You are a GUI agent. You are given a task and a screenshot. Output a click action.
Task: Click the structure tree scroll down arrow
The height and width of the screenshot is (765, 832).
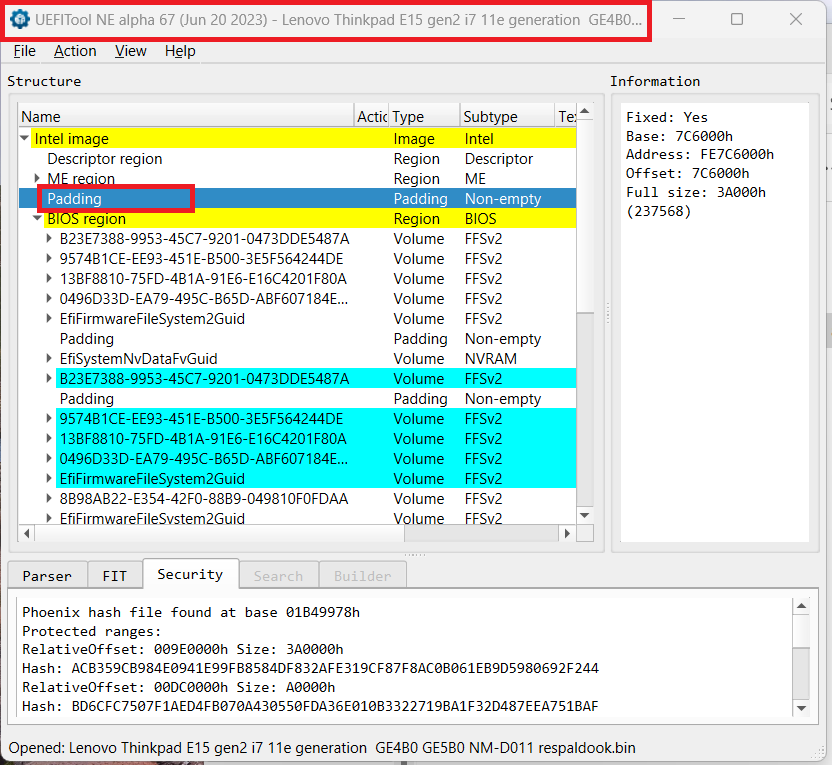[585, 515]
